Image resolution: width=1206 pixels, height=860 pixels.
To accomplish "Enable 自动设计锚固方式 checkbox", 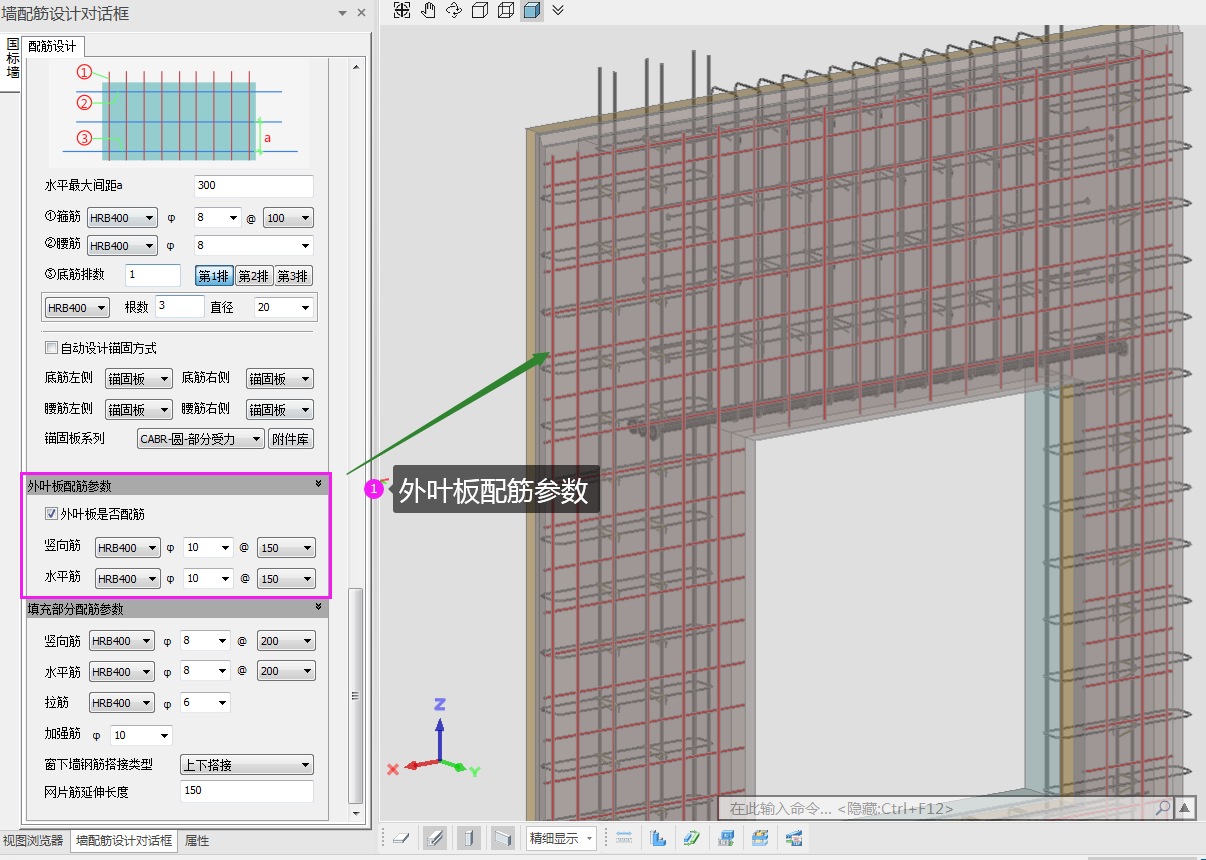I will point(52,348).
